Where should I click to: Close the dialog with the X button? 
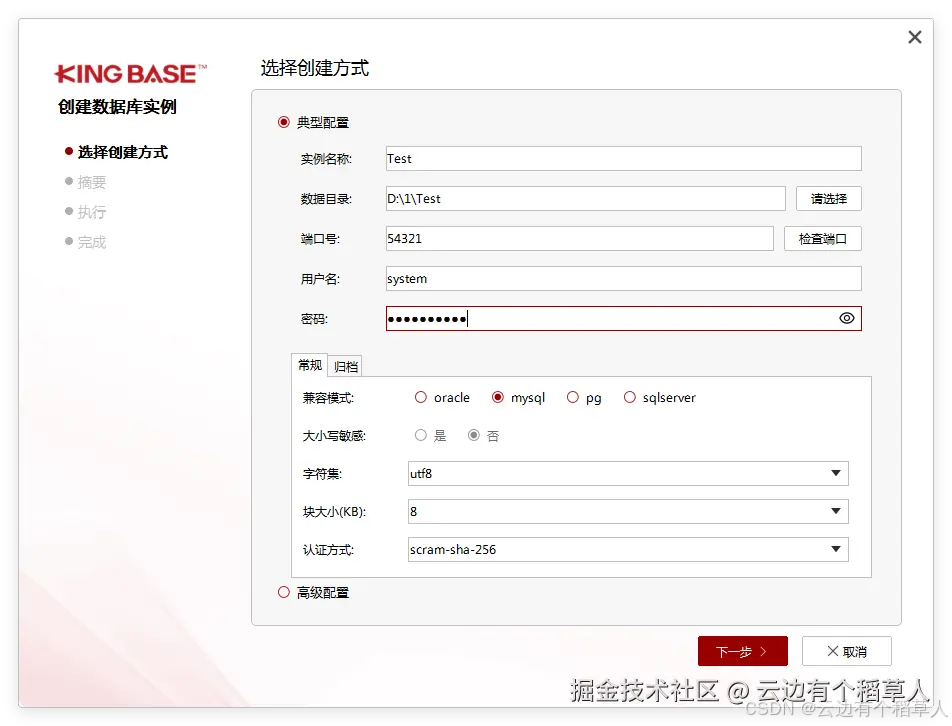coord(914,36)
